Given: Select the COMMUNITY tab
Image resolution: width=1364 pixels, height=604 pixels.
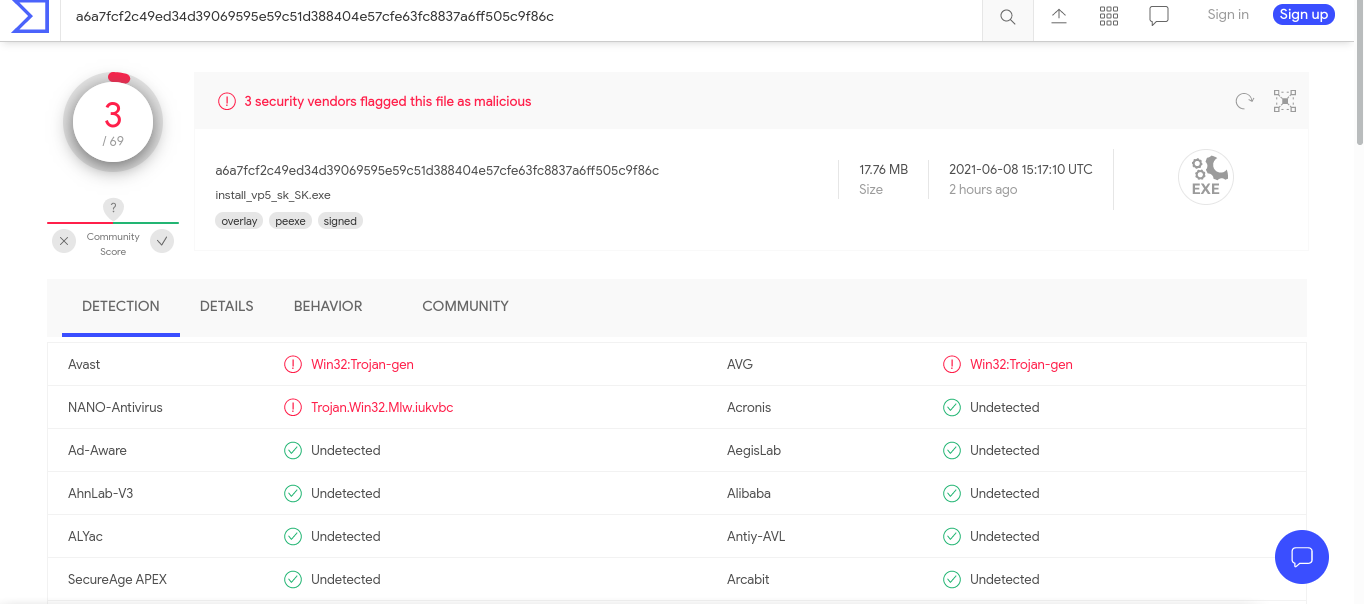Looking at the screenshot, I should click(x=465, y=306).
